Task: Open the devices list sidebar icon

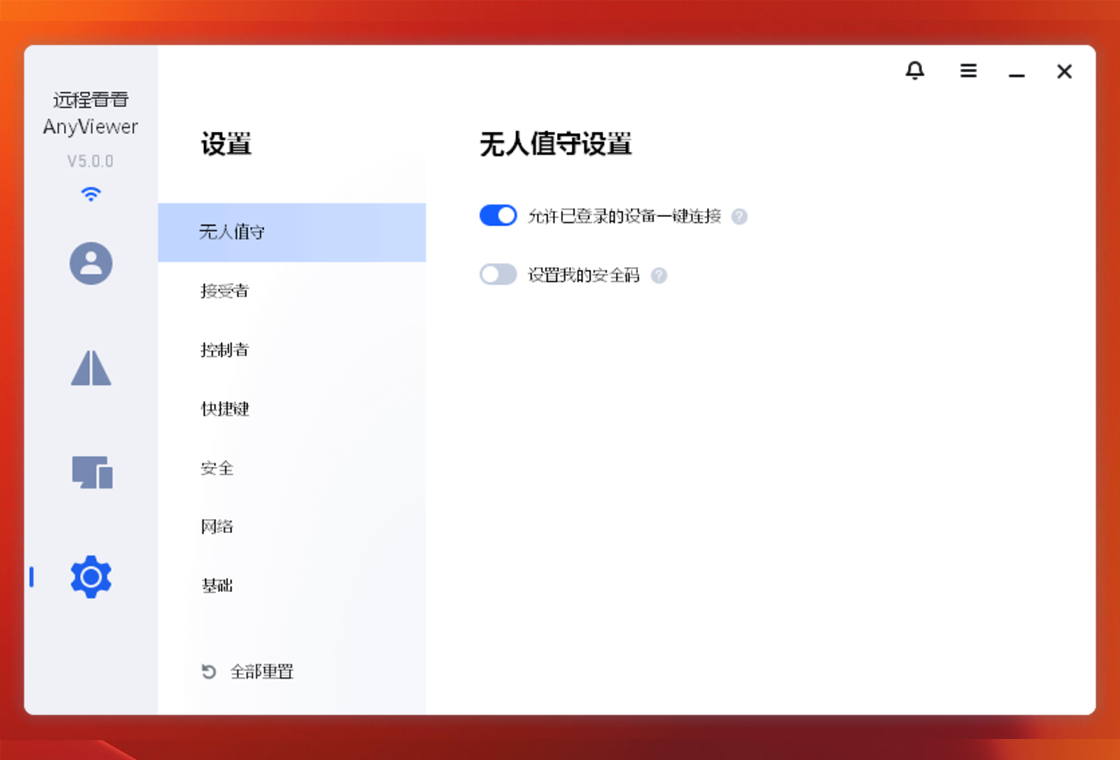Action: [91, 472]
